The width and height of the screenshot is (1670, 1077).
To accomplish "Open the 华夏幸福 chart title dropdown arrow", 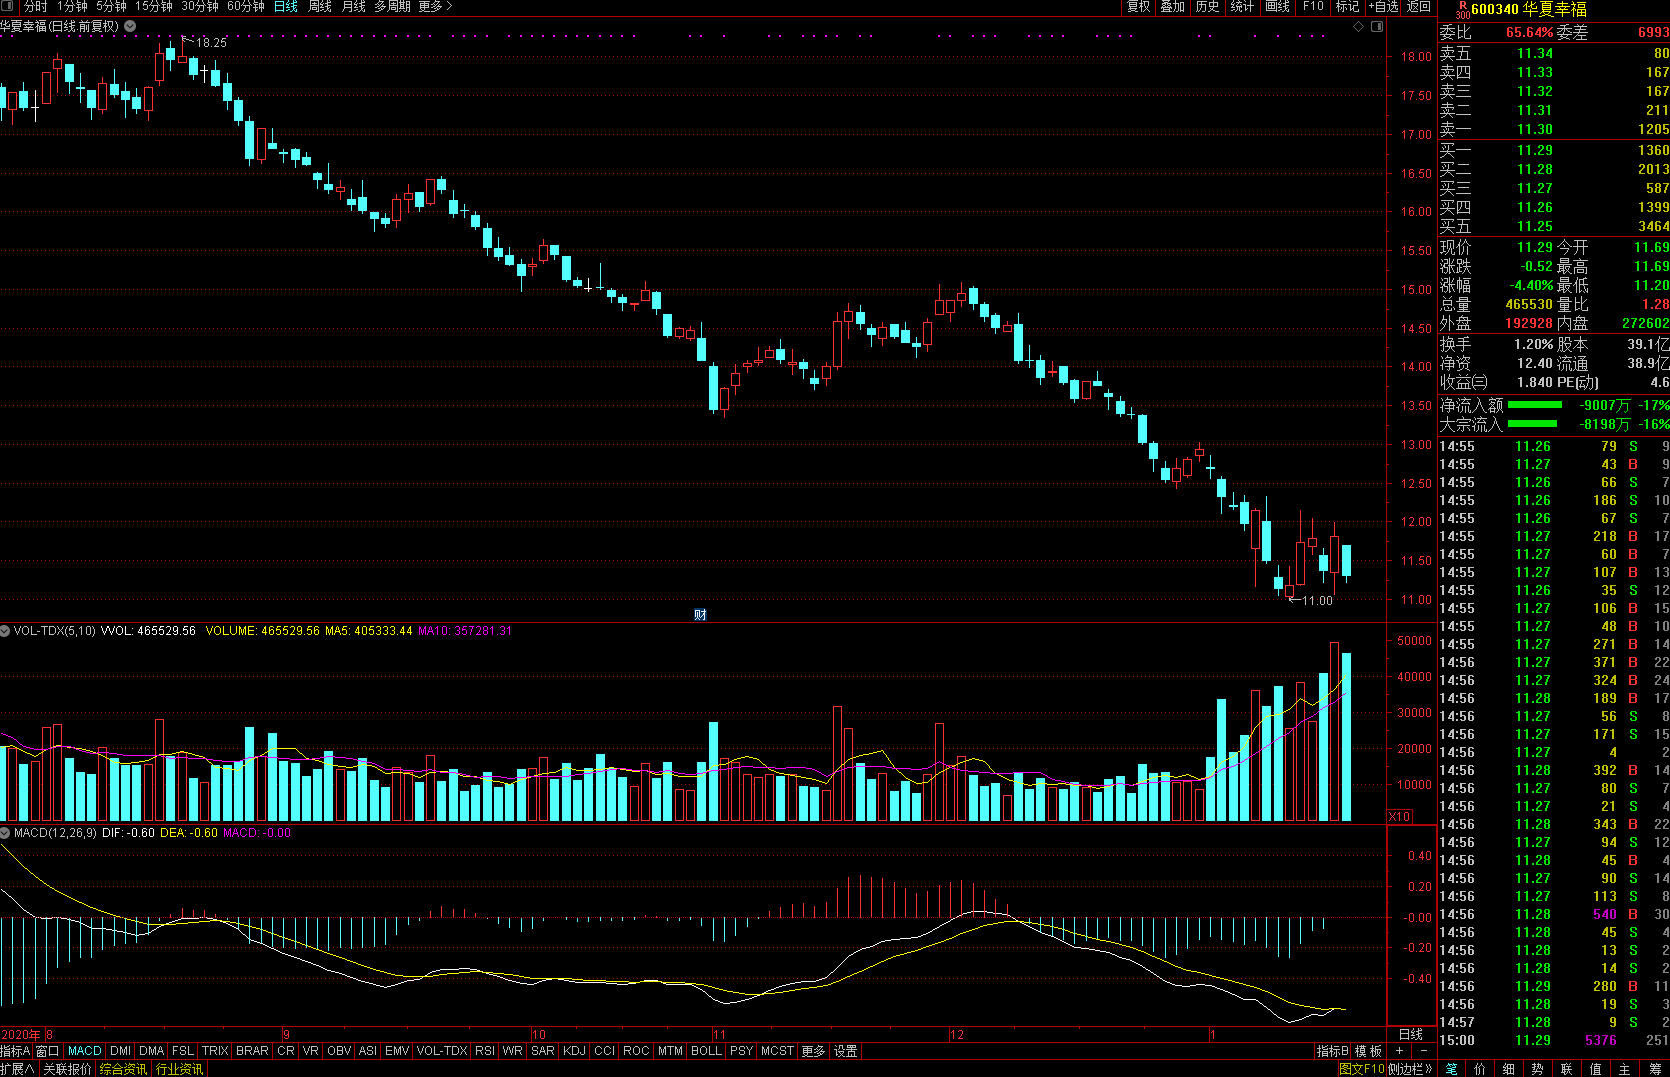I will (x=130, y=26).
